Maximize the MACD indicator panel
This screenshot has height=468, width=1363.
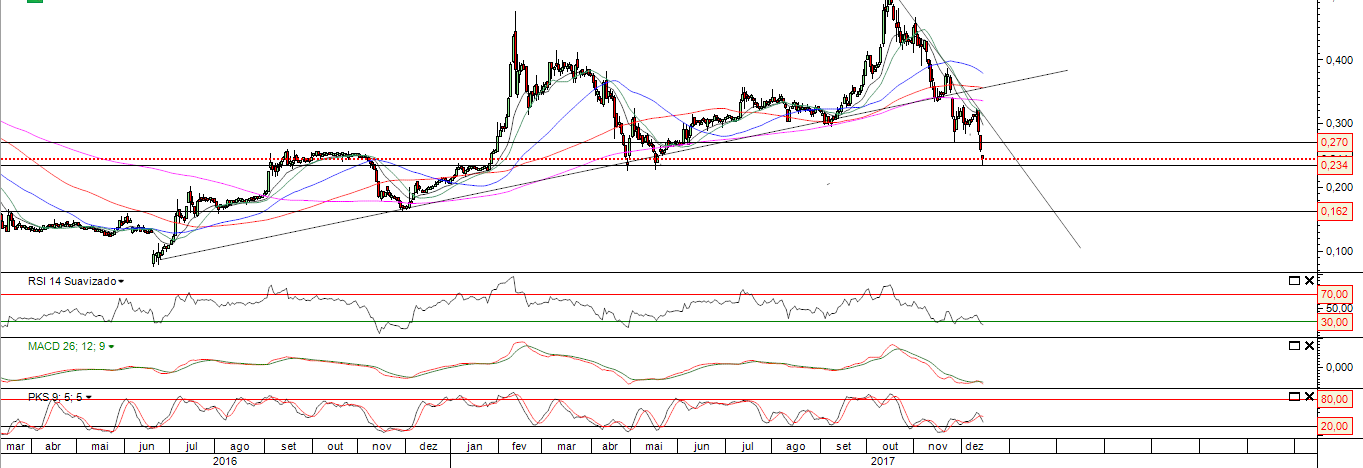(1294, 346)
